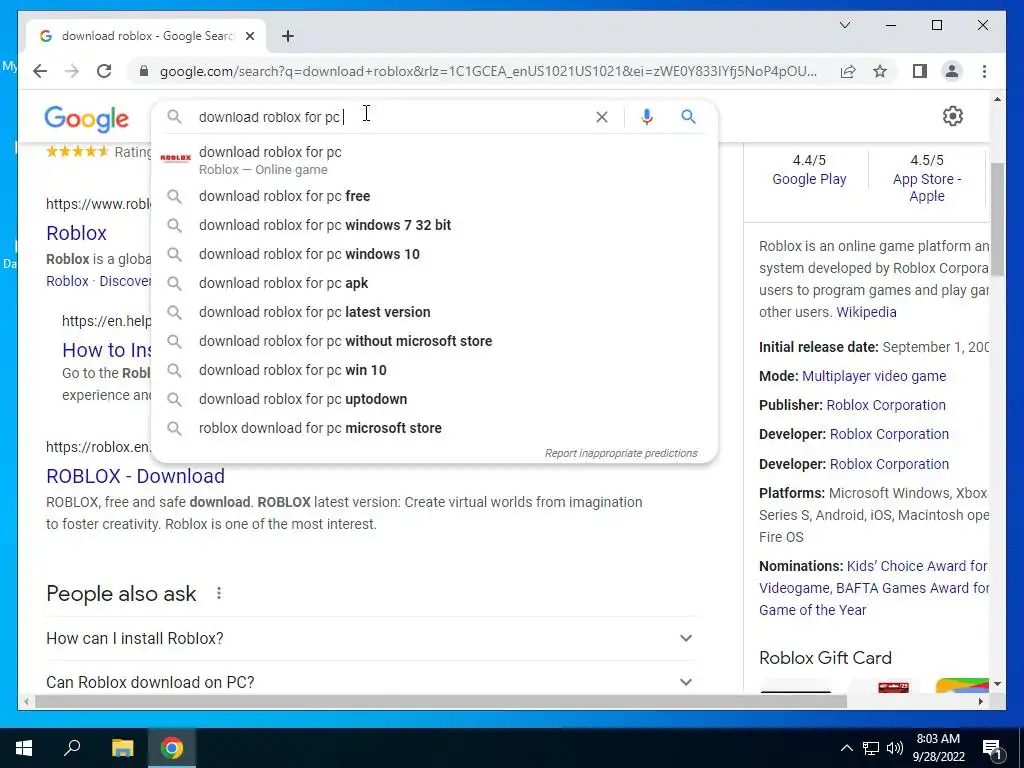Open the notification center icon
Viewport: 1024px width, 768px height.
tap(992, 749)
